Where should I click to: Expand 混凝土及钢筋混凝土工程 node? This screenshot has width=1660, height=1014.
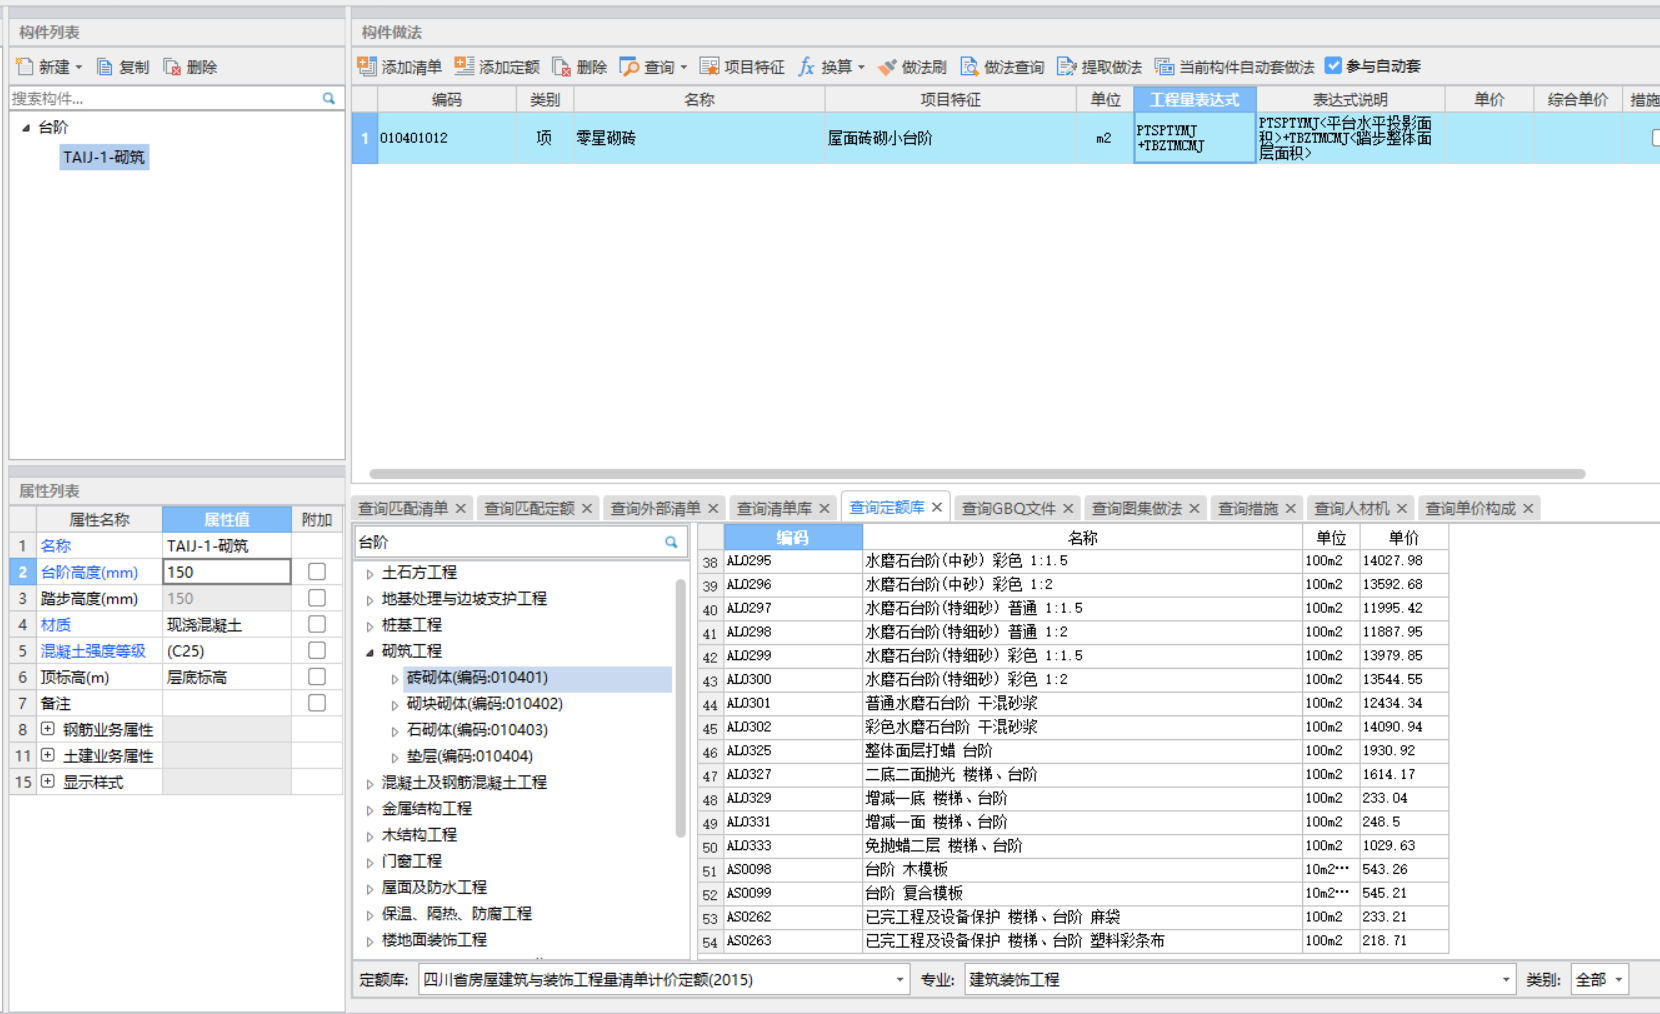pos(370,783)
